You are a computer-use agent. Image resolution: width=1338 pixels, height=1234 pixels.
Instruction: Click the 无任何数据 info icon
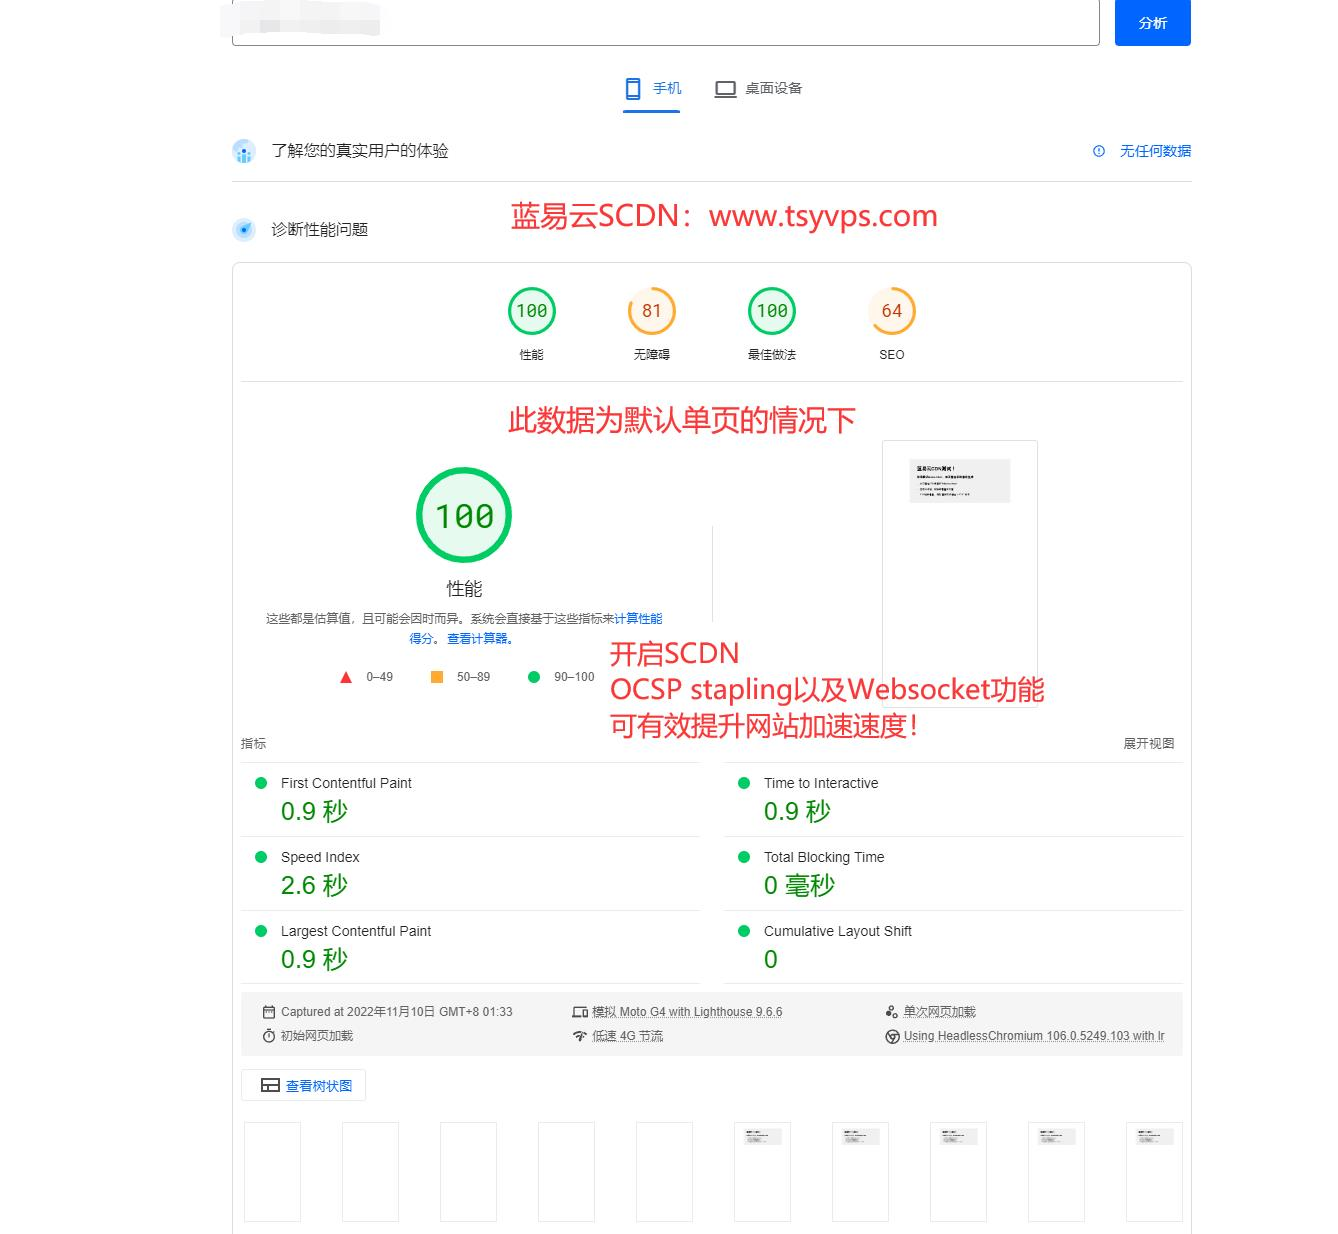point(1099,151)
